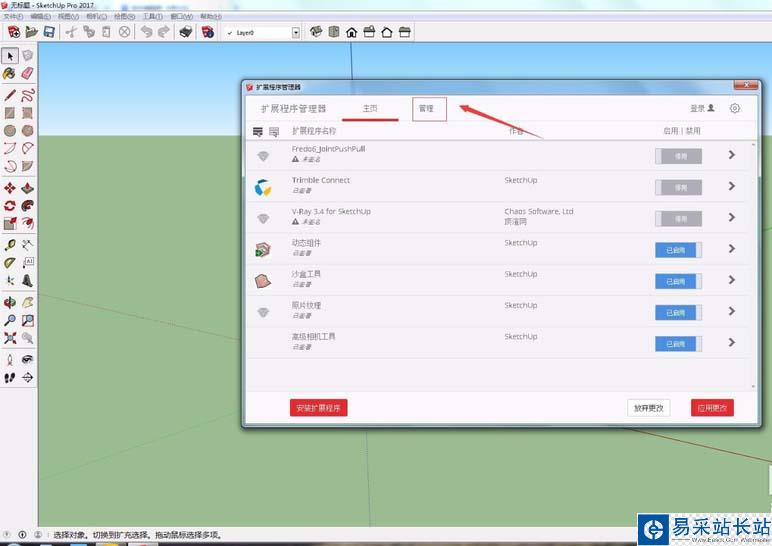
Task: Expand 沙盒工具 details chevron
Action: 732,280
